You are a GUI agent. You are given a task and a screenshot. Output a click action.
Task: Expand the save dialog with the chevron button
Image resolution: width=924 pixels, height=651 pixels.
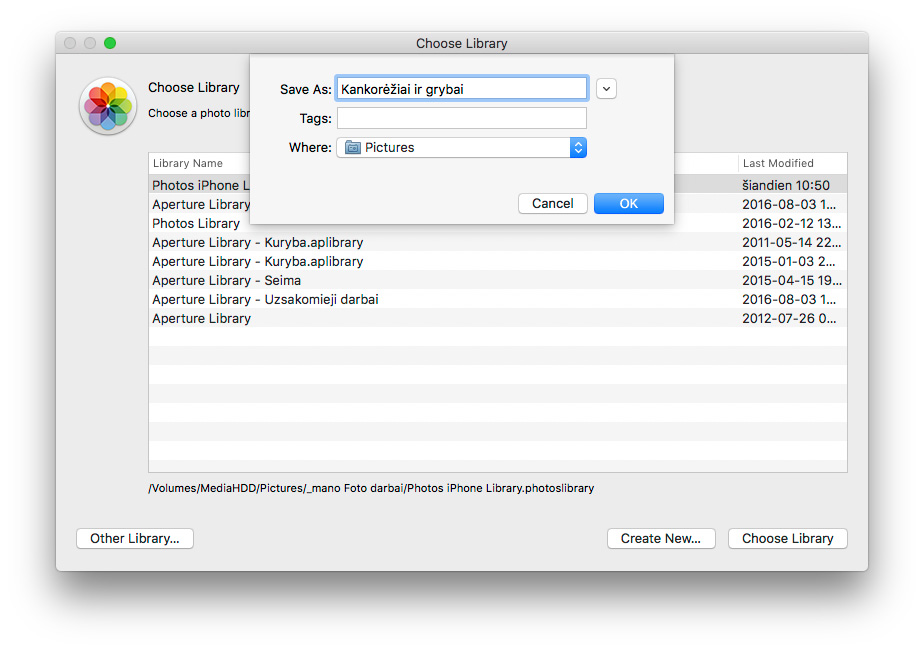point(606,89)
